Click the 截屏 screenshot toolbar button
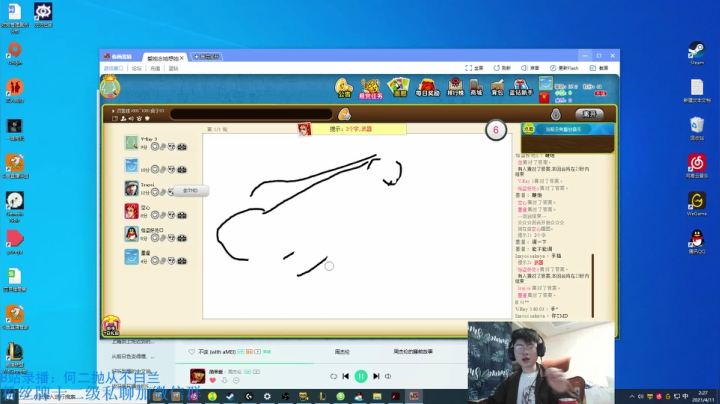The height and width of the screenshot is (404, 720). click(x=599, y=68)
